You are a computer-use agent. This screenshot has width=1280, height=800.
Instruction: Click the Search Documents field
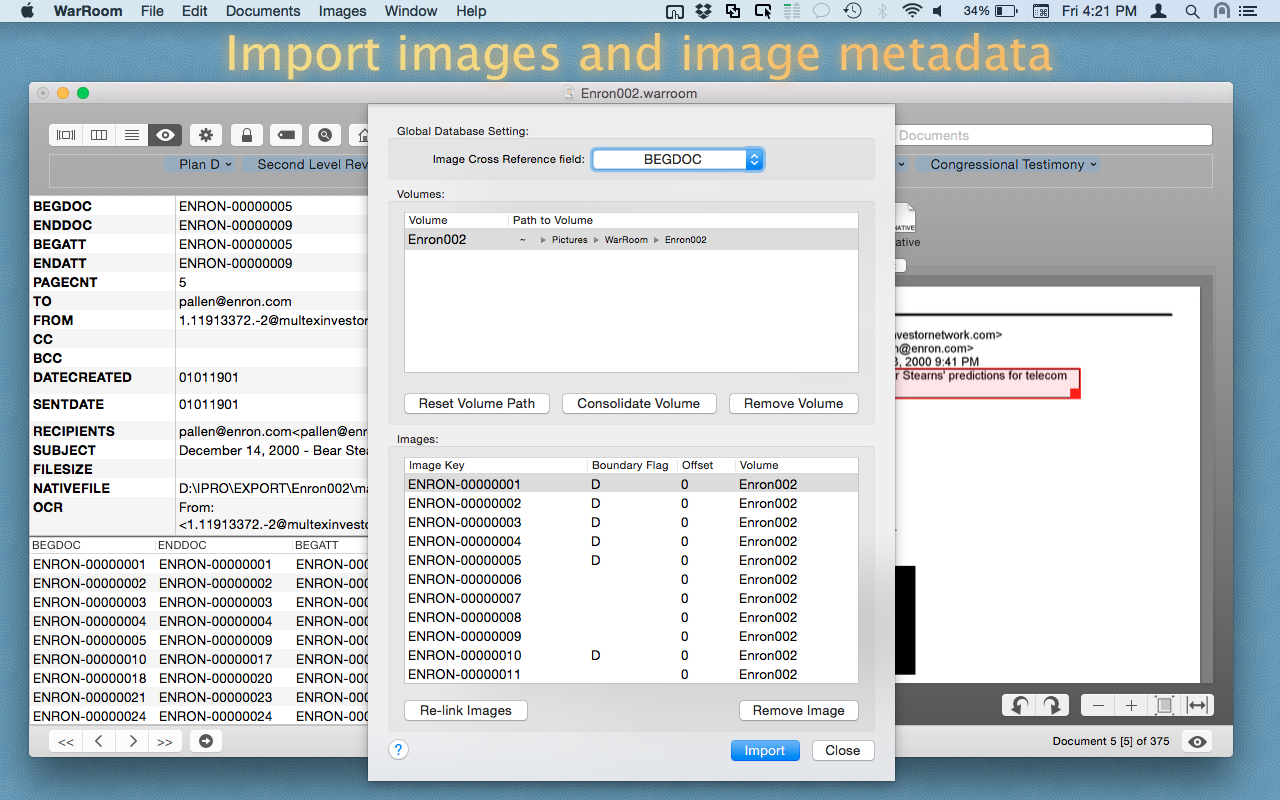pos(1053,135)
